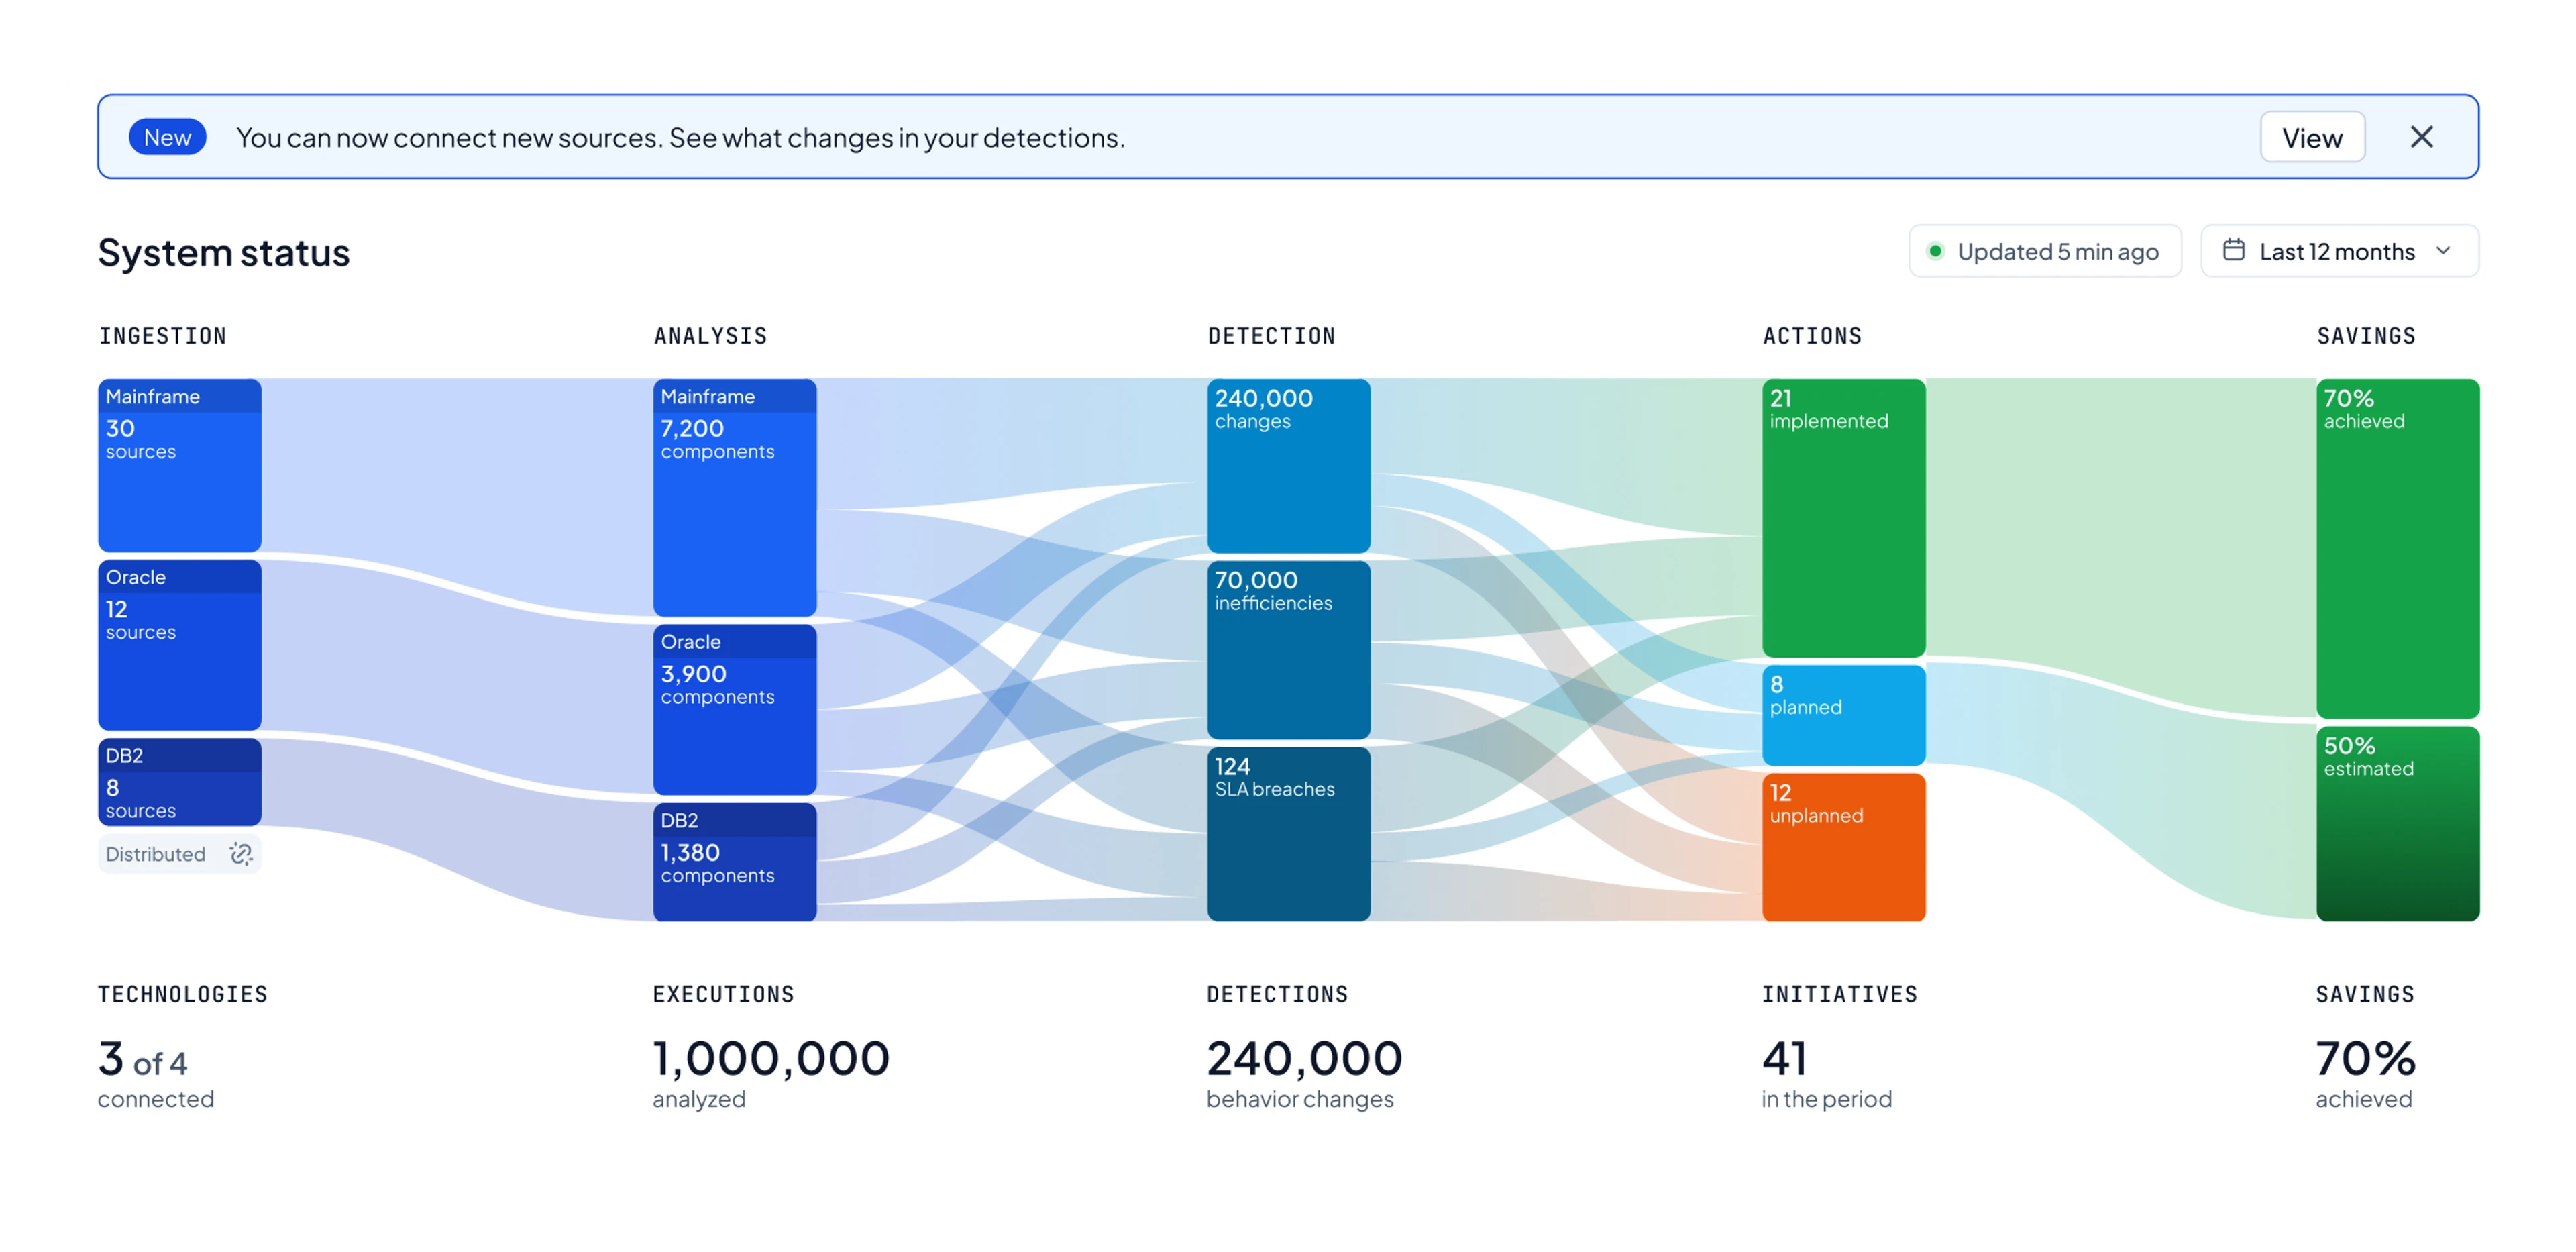Click the New badge
The image size is (2576, 1252).
[x=167, y=137]
